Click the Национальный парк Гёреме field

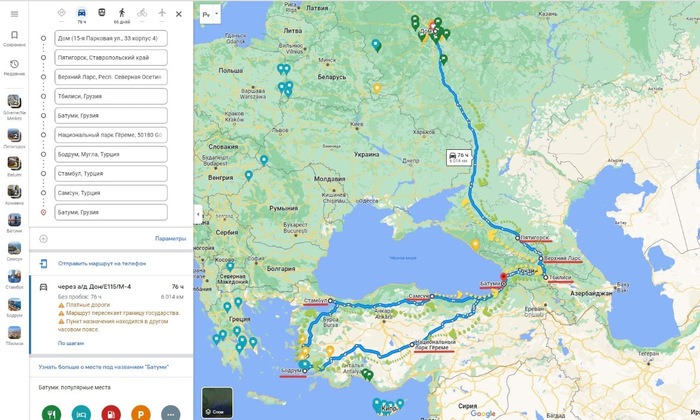tap(111, 135)
